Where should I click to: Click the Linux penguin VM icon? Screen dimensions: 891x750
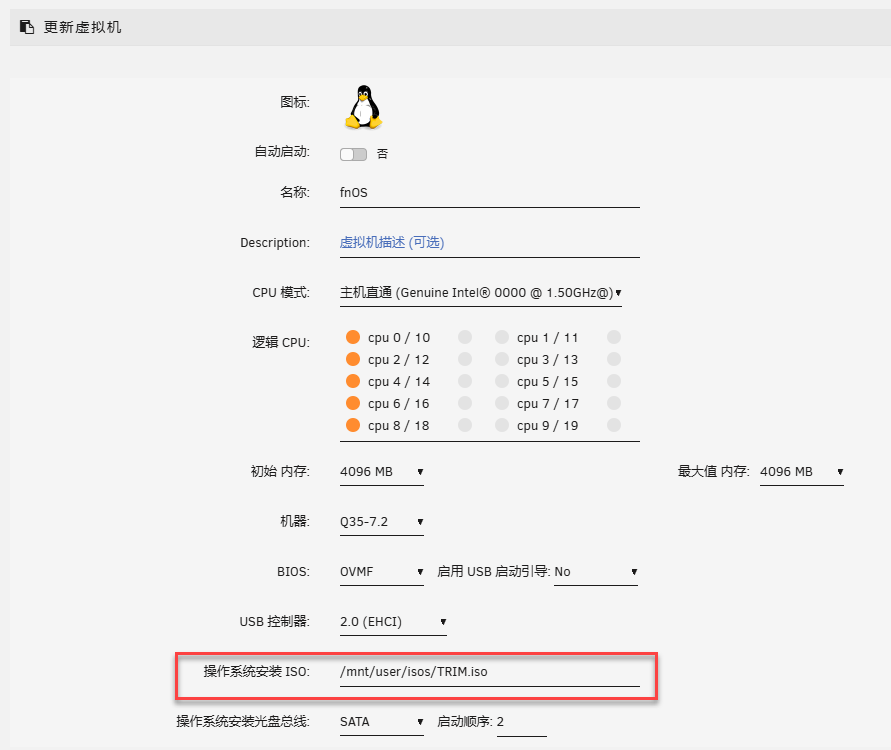click(363, 107)
